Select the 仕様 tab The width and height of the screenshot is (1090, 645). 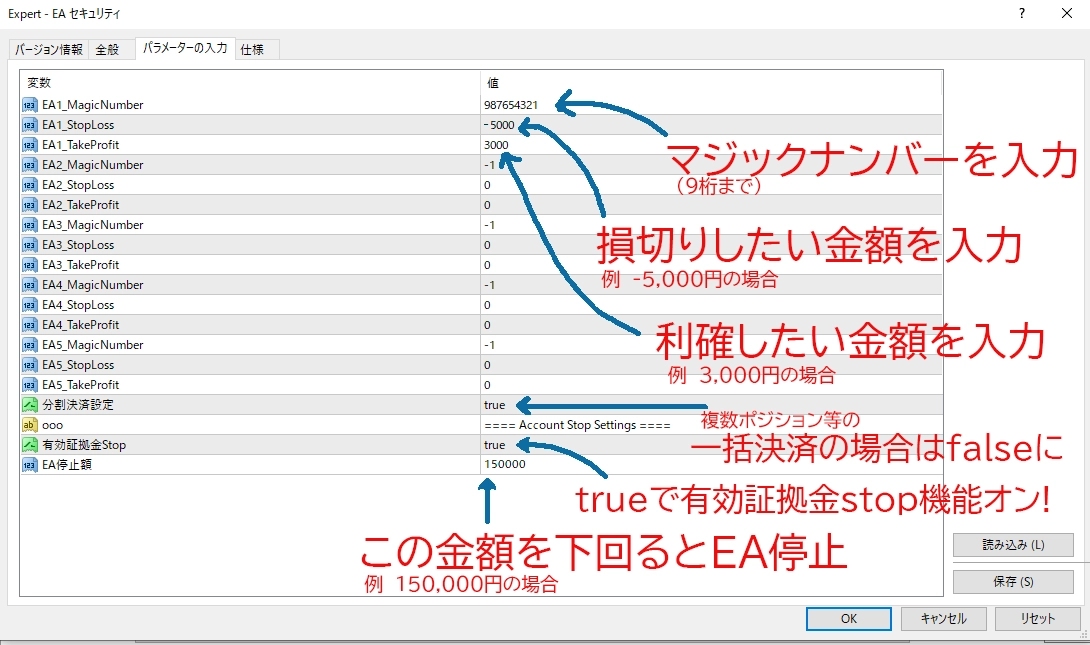tap(254, 48)
